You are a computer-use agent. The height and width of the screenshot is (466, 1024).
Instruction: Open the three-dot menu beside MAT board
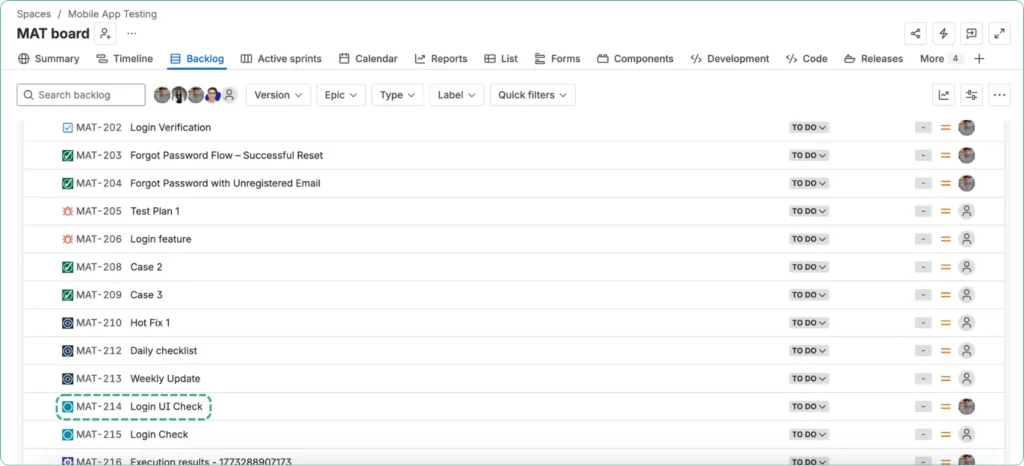[132, 33]
